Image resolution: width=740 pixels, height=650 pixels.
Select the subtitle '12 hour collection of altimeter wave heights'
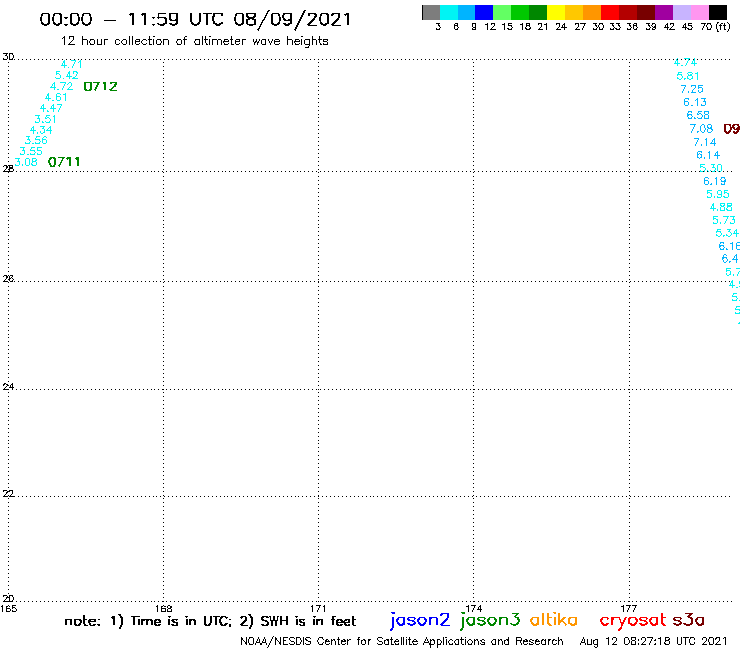coord(194,41)
